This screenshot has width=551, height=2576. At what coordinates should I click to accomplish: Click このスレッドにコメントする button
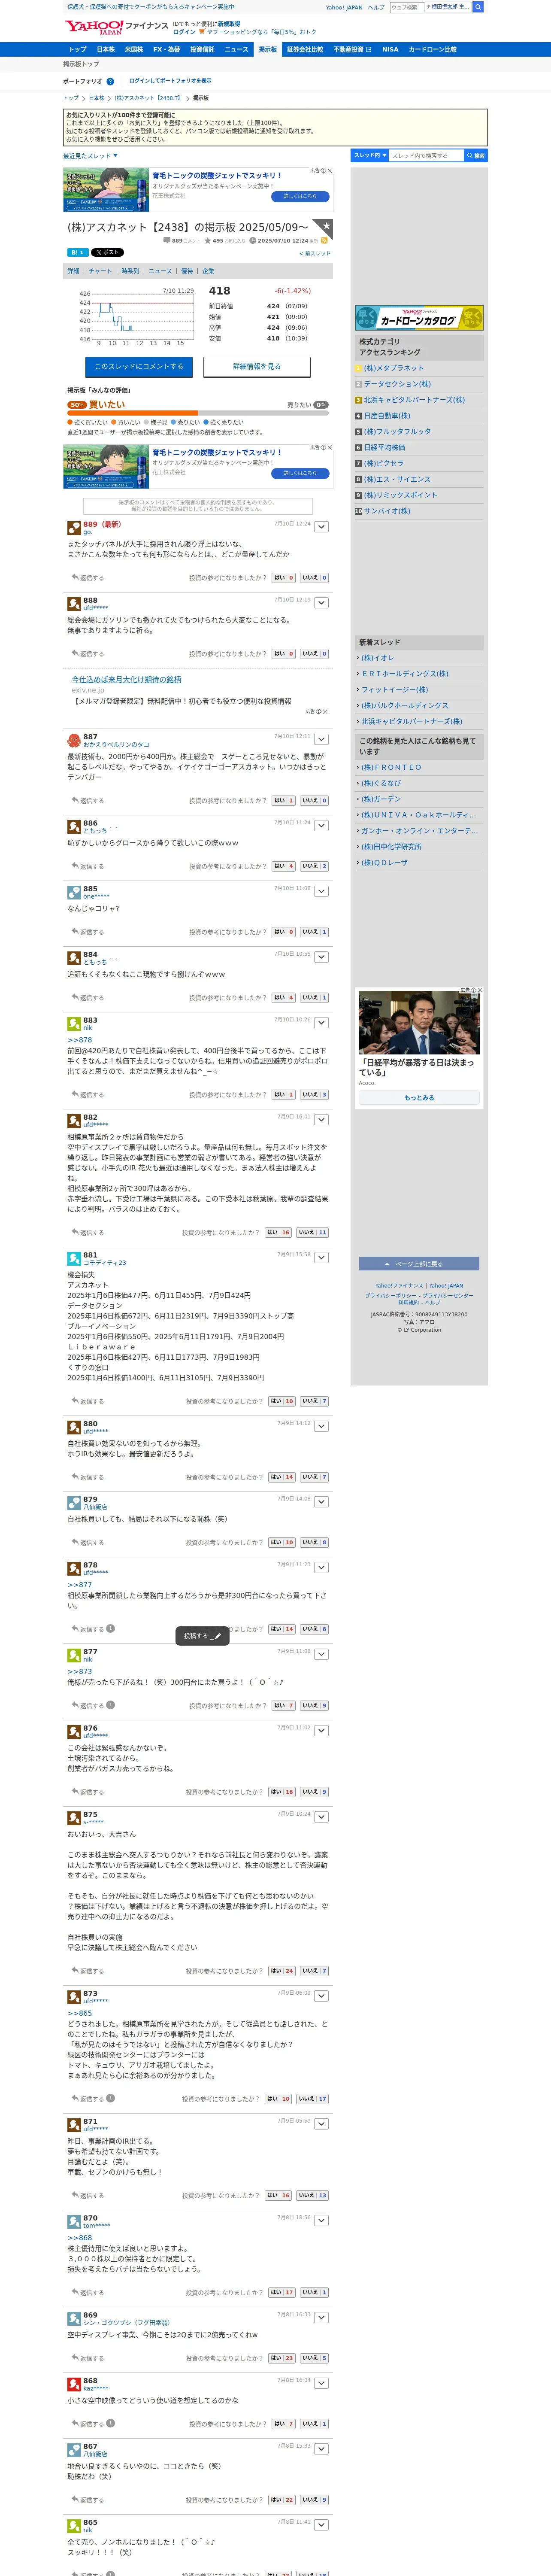pos(139,367)
